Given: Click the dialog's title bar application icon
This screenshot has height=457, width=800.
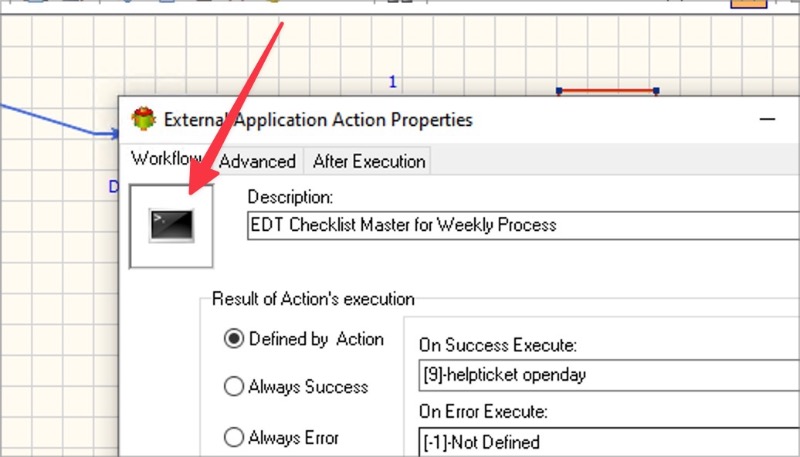Looking at the screenshot, I should tap(143, 119).
